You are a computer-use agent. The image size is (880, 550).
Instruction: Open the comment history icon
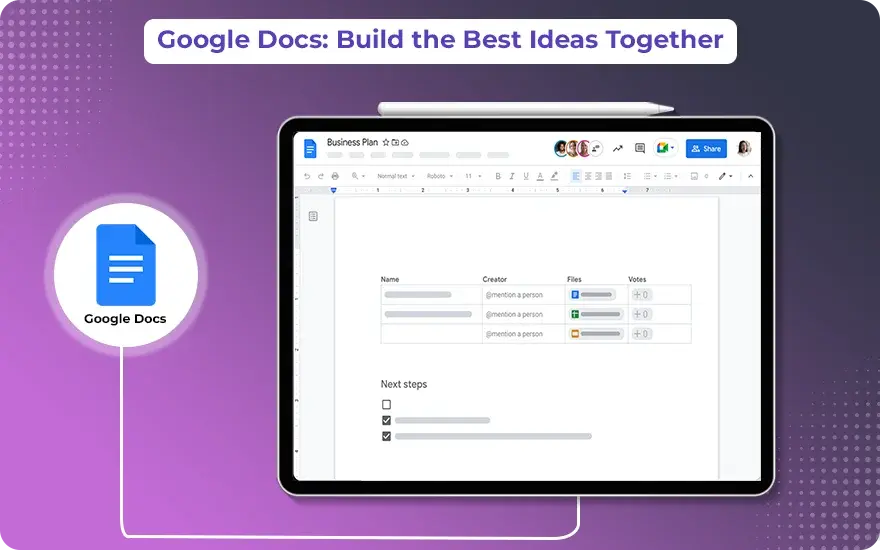tap(640, 148)
